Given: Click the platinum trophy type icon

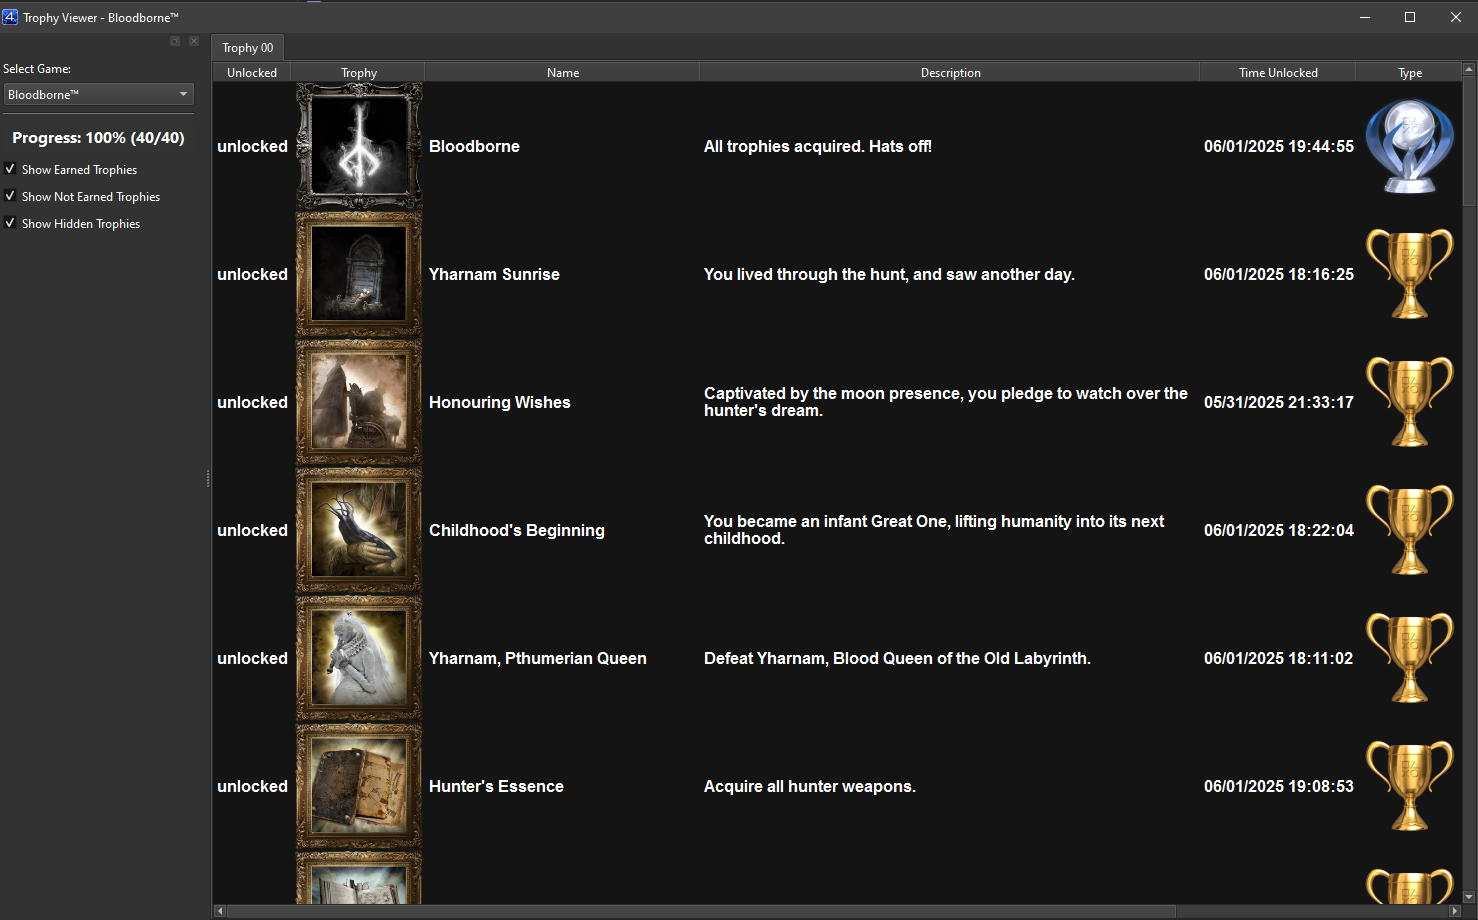Looking at the screenshot, I should [1410, 146].
